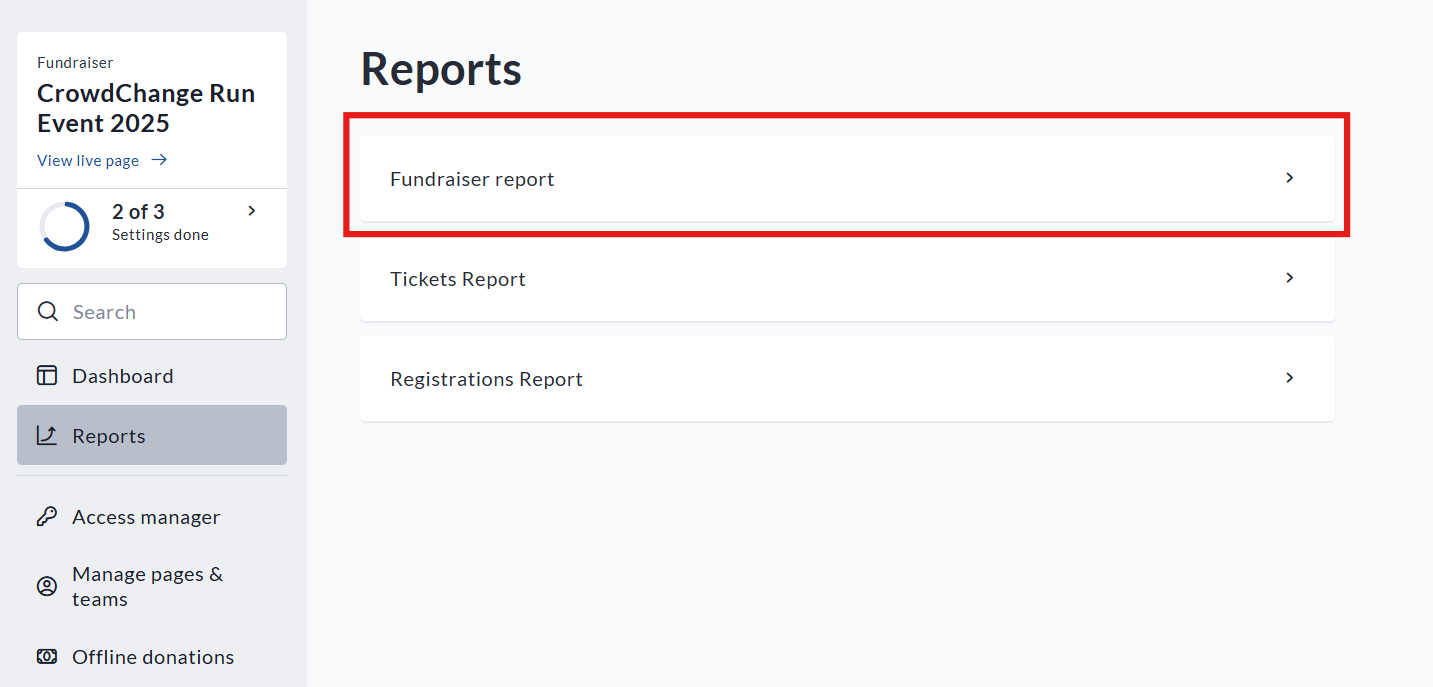Viewport: 1433px width, 687px height.
Task: Click the arrow beside View live page
Action: click(159, 161)
